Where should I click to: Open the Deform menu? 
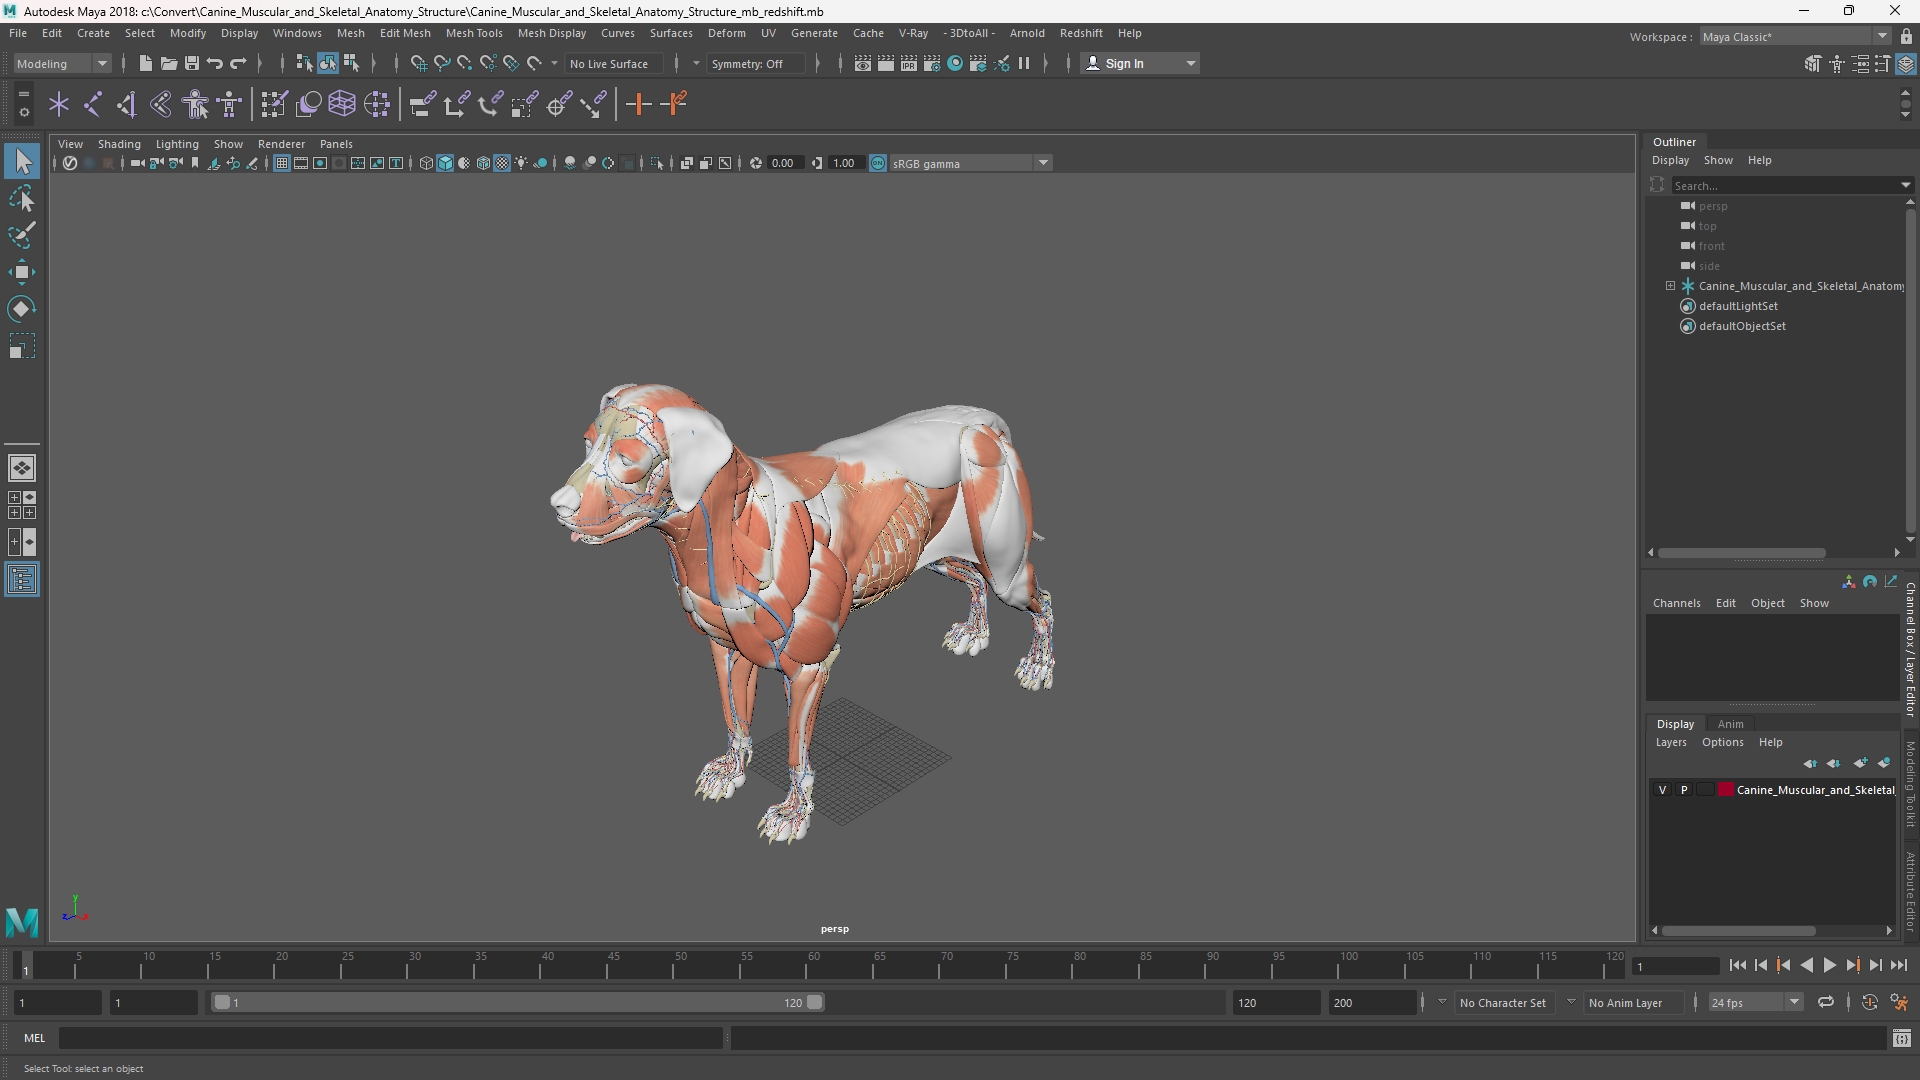coord(726,33)
